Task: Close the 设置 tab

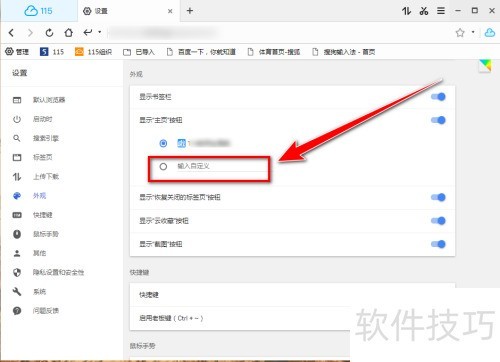Action: pos(170,11)
